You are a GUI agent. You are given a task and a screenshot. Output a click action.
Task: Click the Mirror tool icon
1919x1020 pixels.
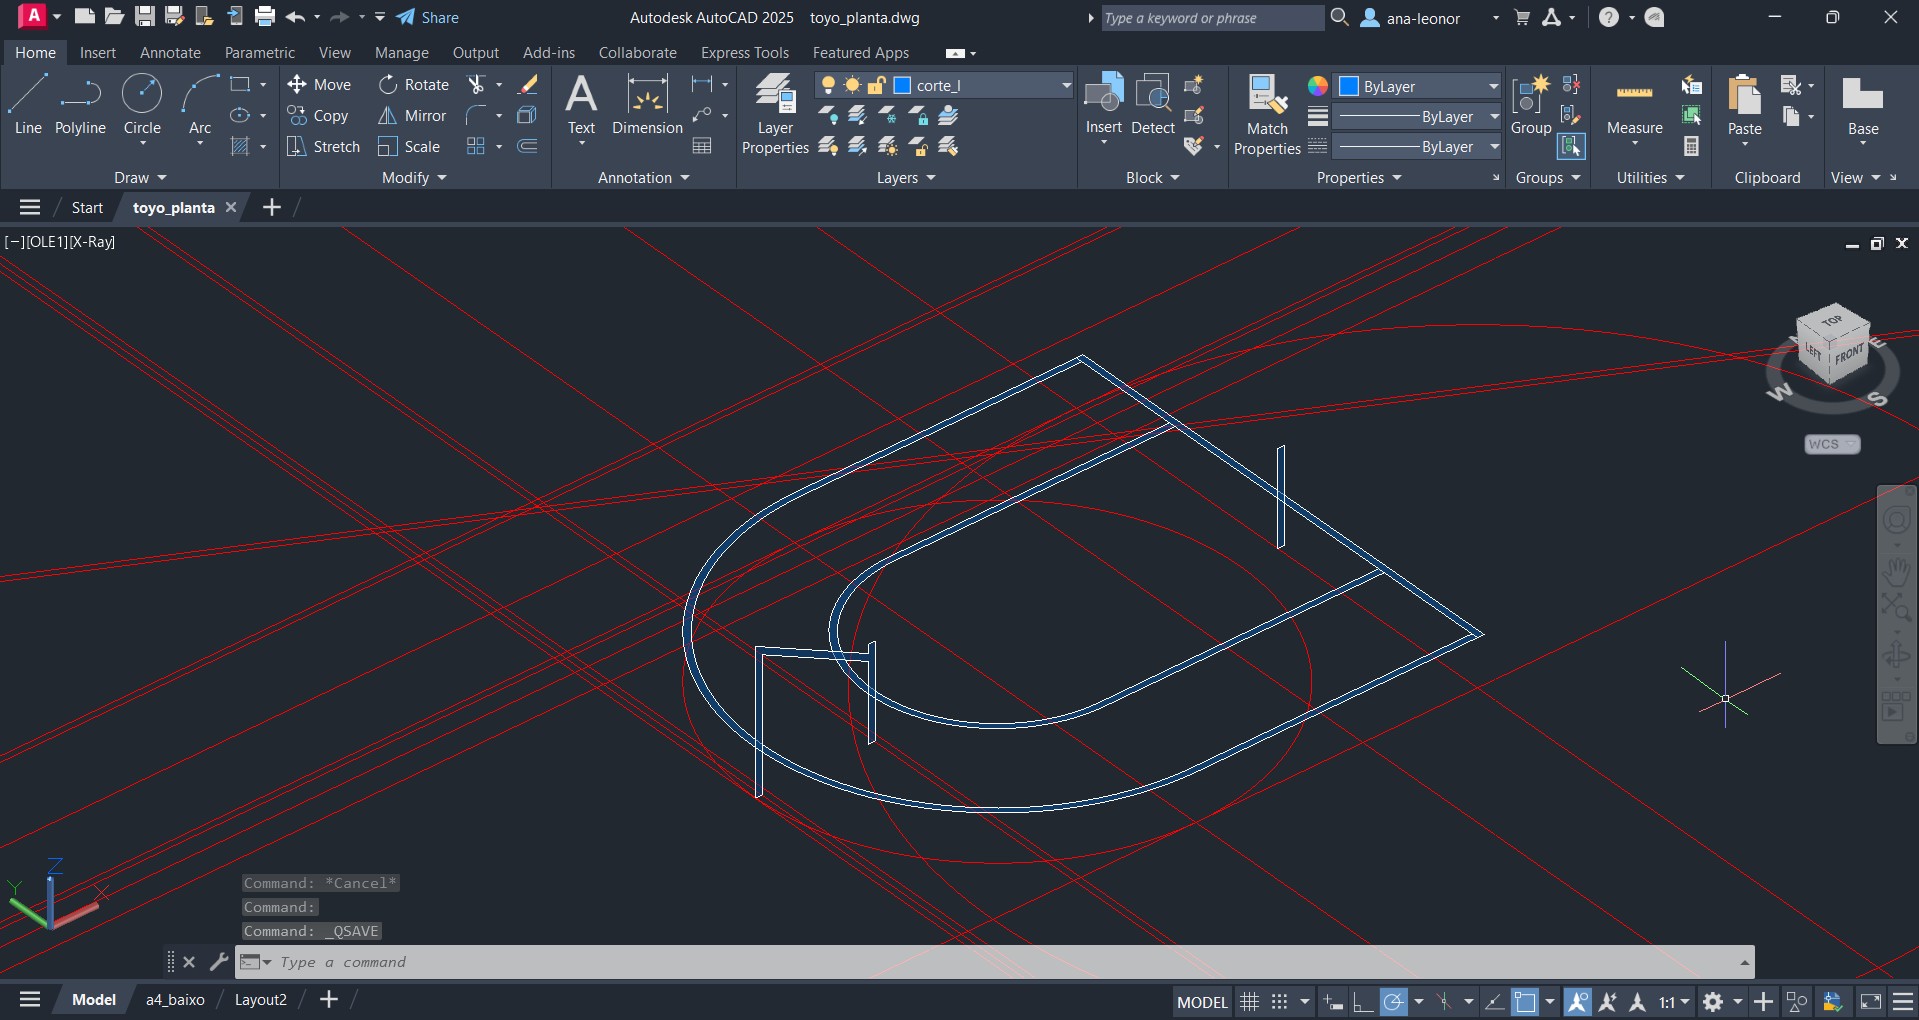pyautogui.click(x=388, y=116)
